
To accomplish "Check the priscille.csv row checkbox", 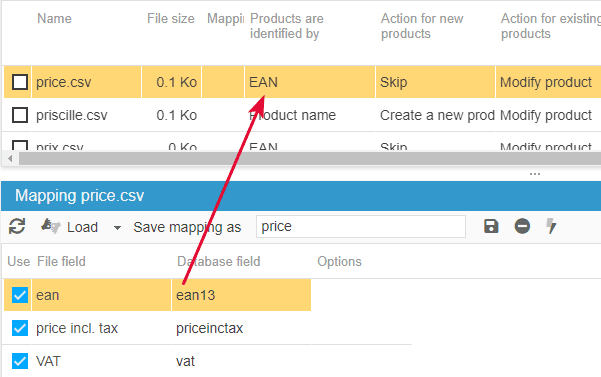I will [x=20, y=115].
